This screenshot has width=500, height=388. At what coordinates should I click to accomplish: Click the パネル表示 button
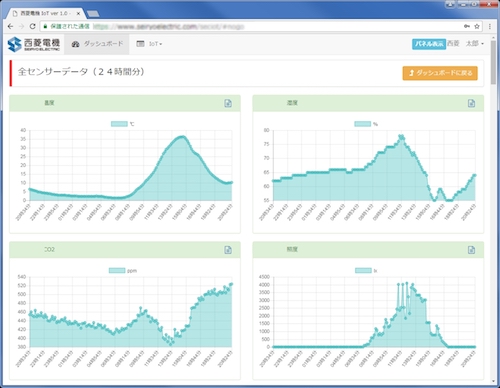click(x=429, y=44)
